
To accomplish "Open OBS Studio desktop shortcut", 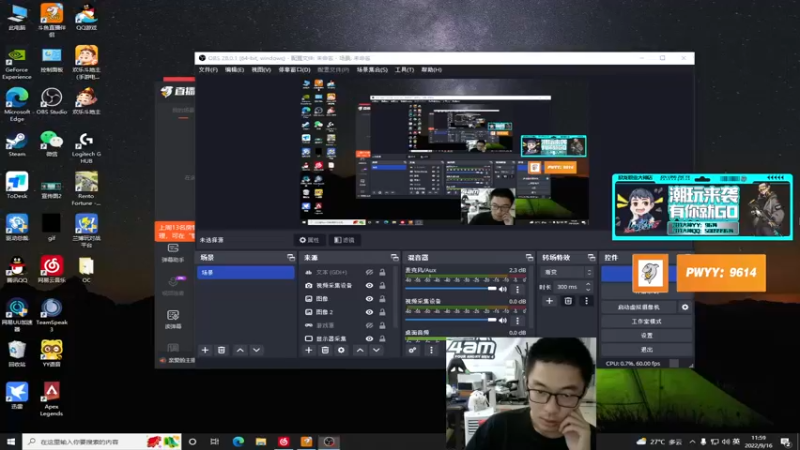I will (52, 101).
